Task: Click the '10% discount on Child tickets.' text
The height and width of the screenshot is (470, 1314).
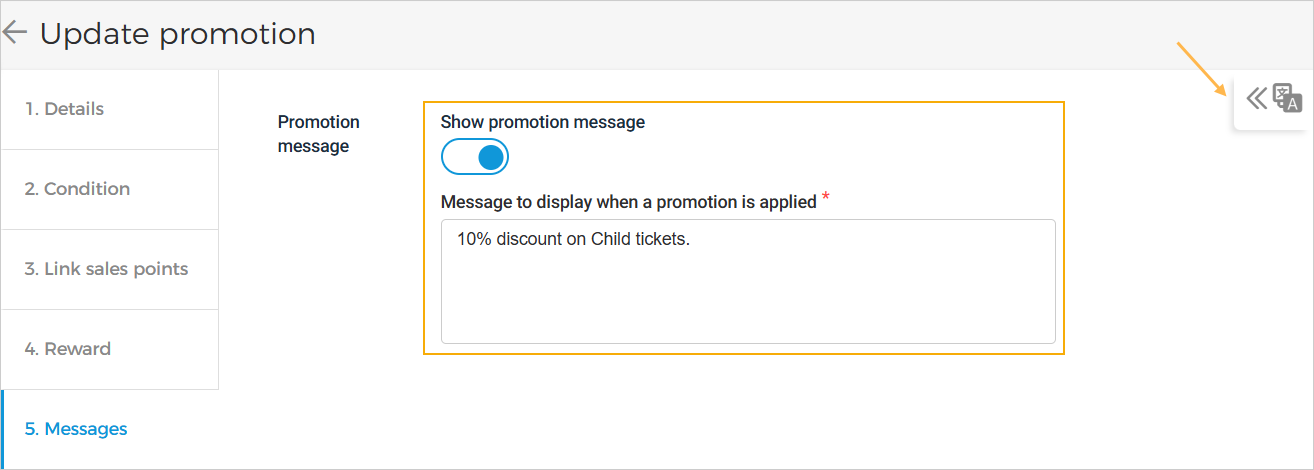Action: pos(573,240)
